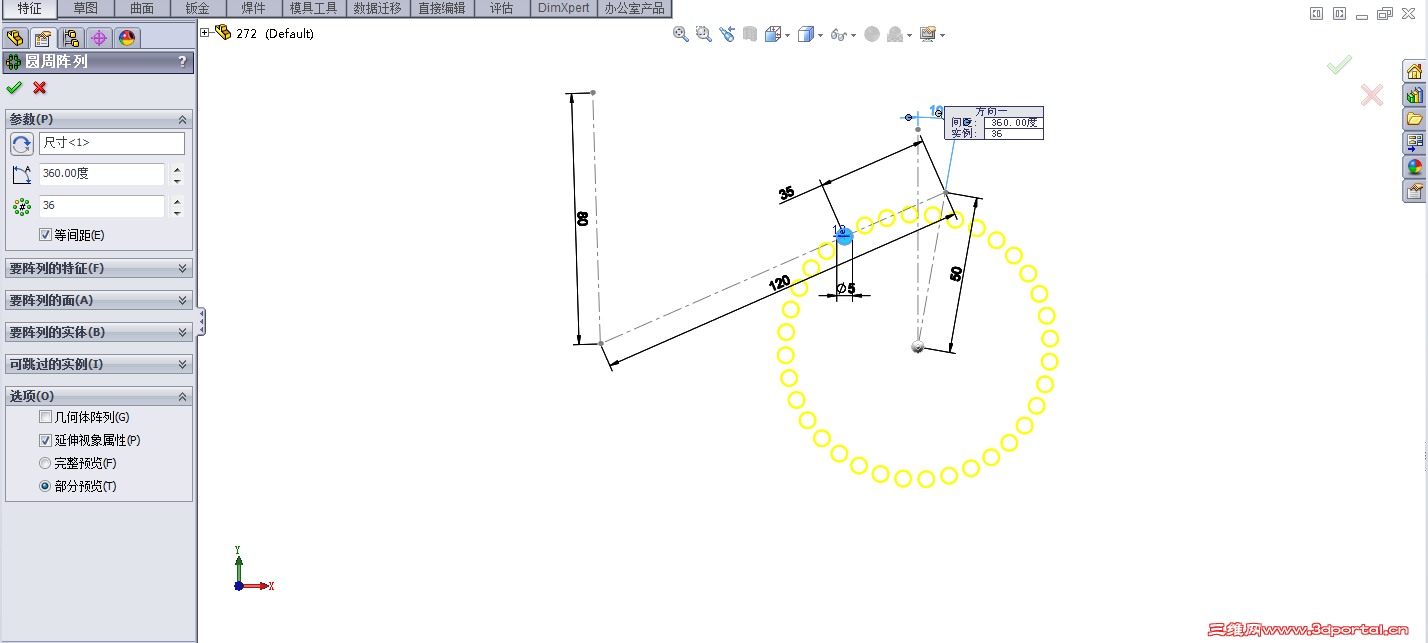Open SolidWorks Resources home tab
The width and height of the screenshot is (1428, 643).
[1414, 72]
